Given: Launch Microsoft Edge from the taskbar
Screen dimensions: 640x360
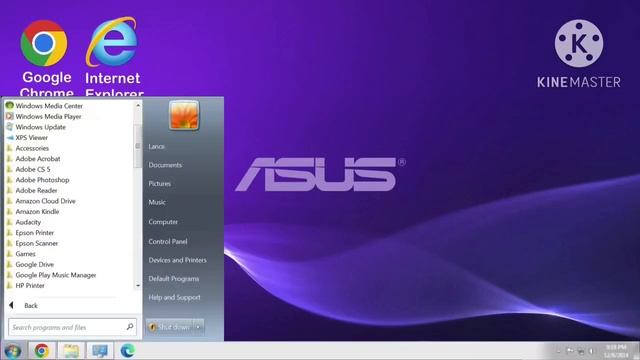Looking at the screenshot, I should pyautogui.click(x=128, y=351).
